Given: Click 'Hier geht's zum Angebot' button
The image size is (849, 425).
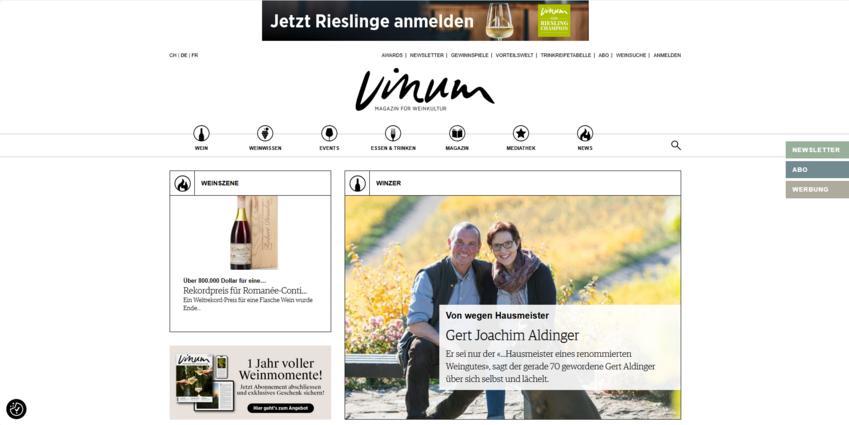Looking at the screenshot, I should click(x=280, y=408).
